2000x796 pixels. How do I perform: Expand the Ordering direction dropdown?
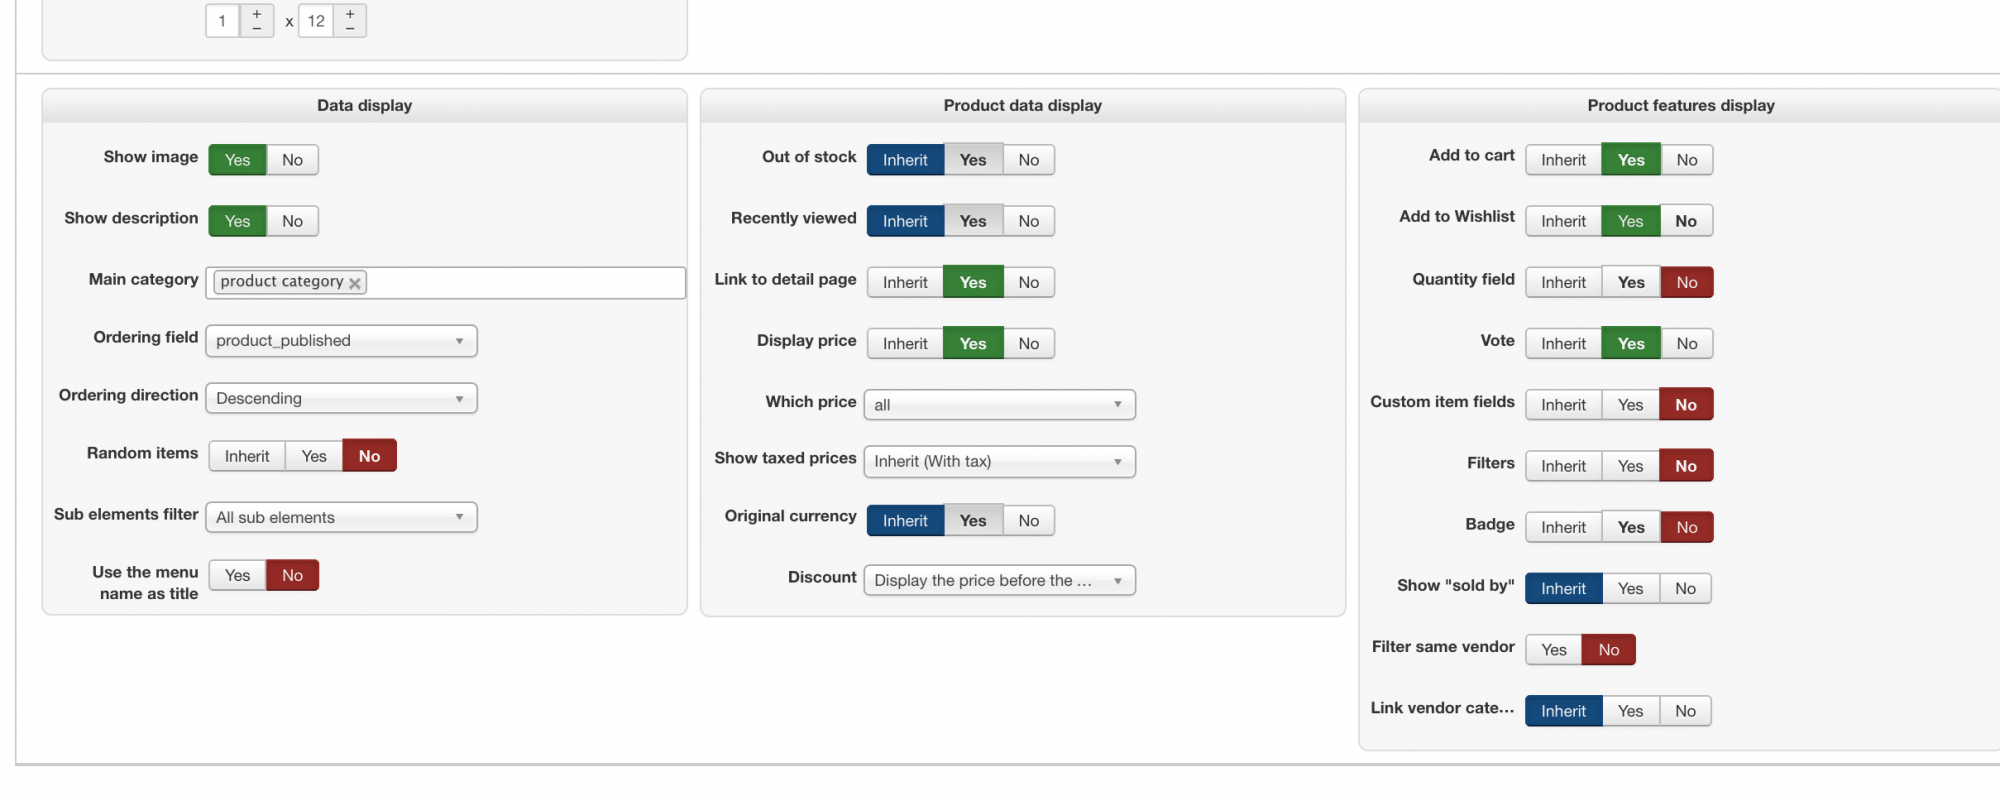point(341,399)
